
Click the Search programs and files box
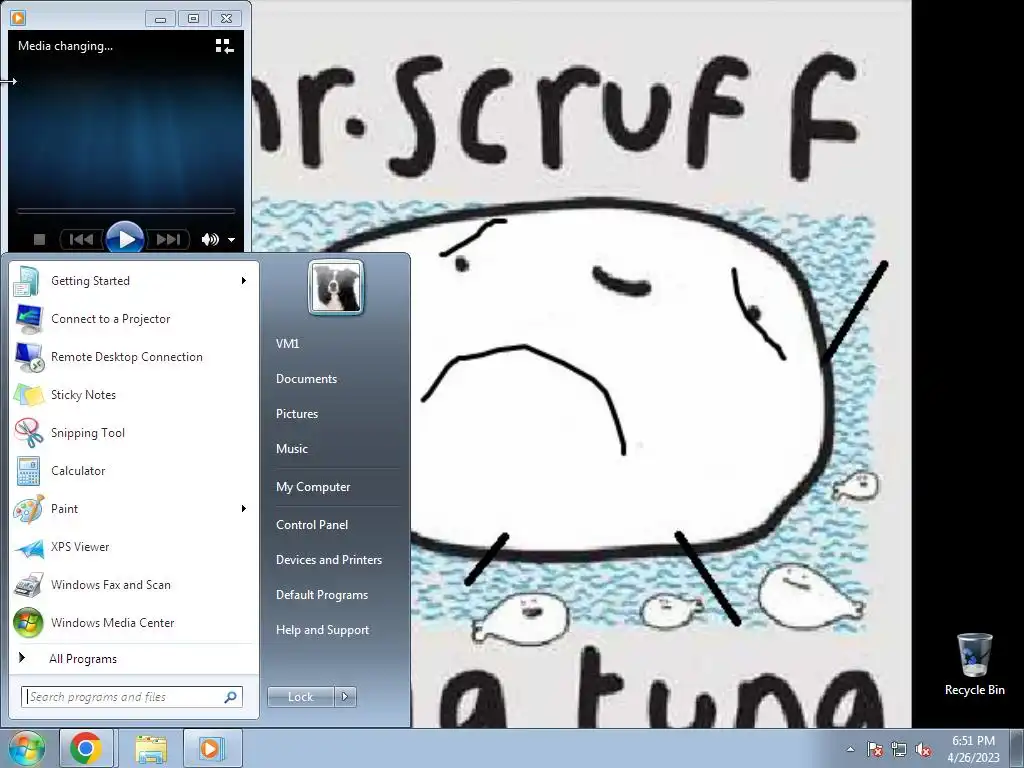pos(131,697)
